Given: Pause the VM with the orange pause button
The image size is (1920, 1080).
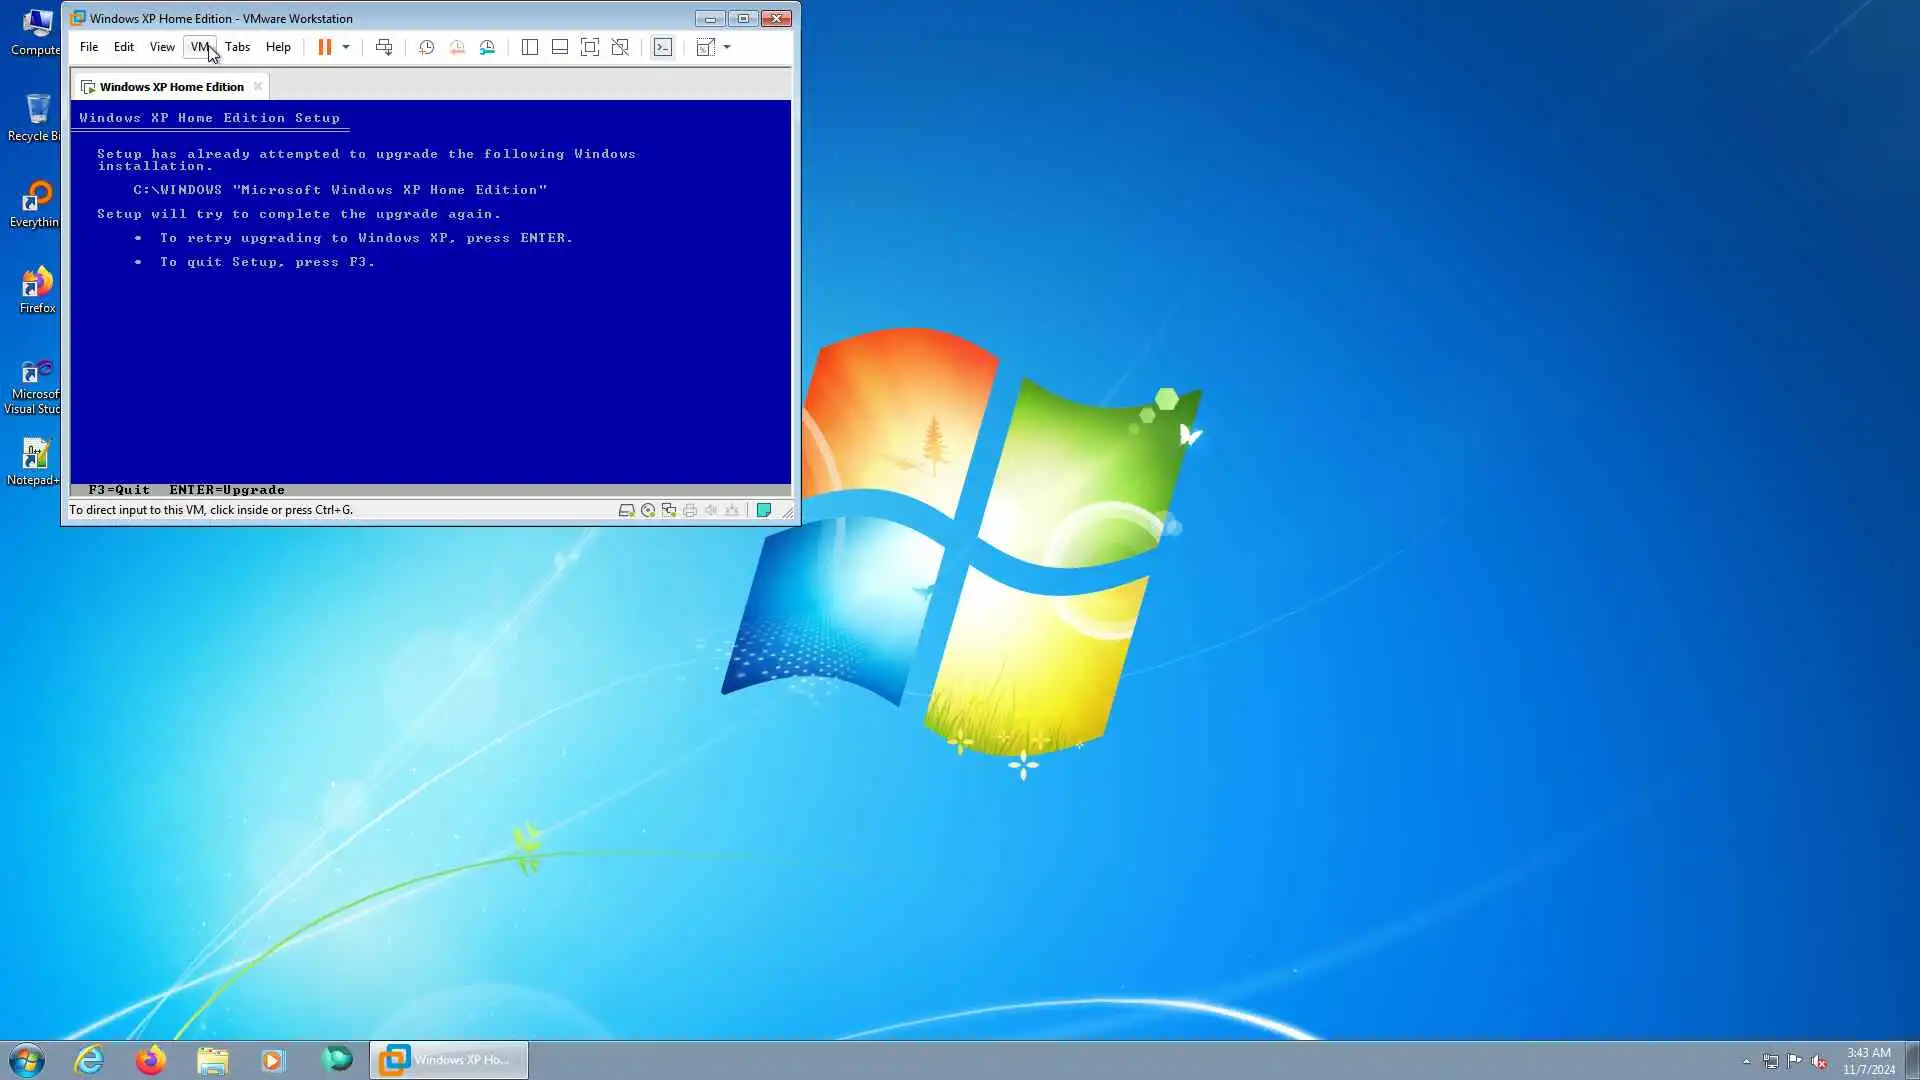Looking at the screenshot, I should (x=324, y=47).
